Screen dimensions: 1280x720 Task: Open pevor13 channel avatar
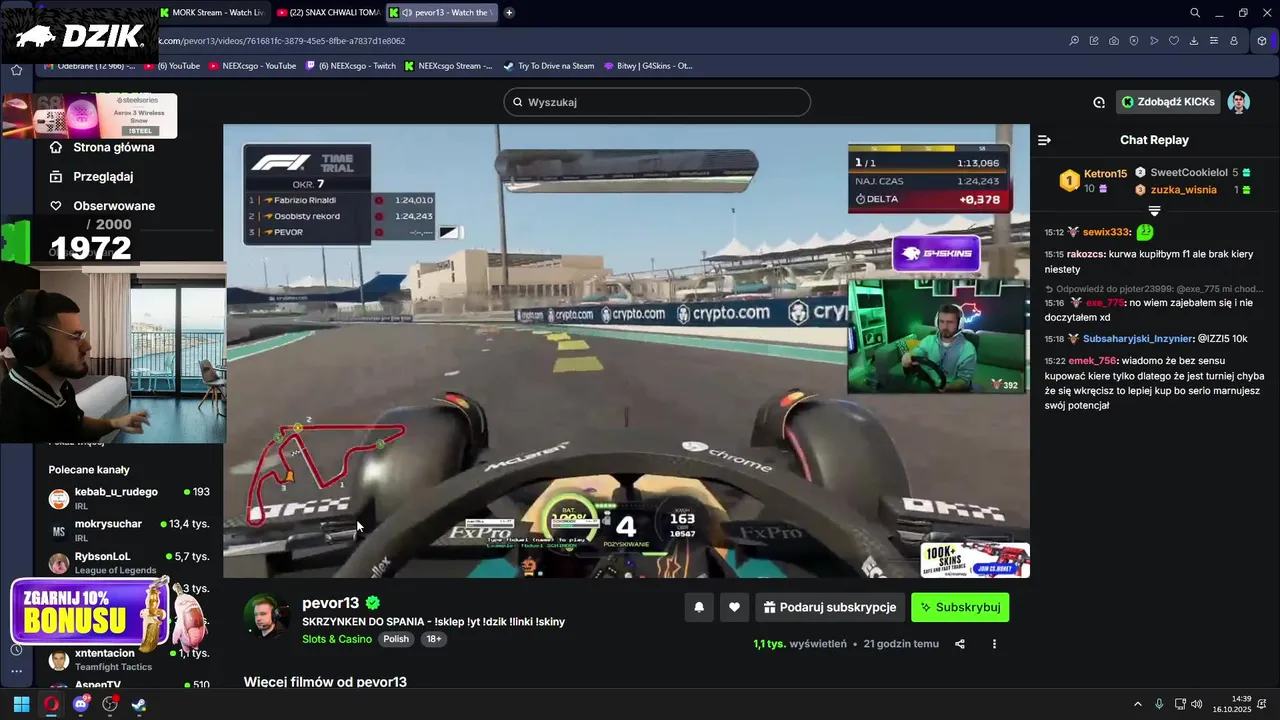click(266, 615)
